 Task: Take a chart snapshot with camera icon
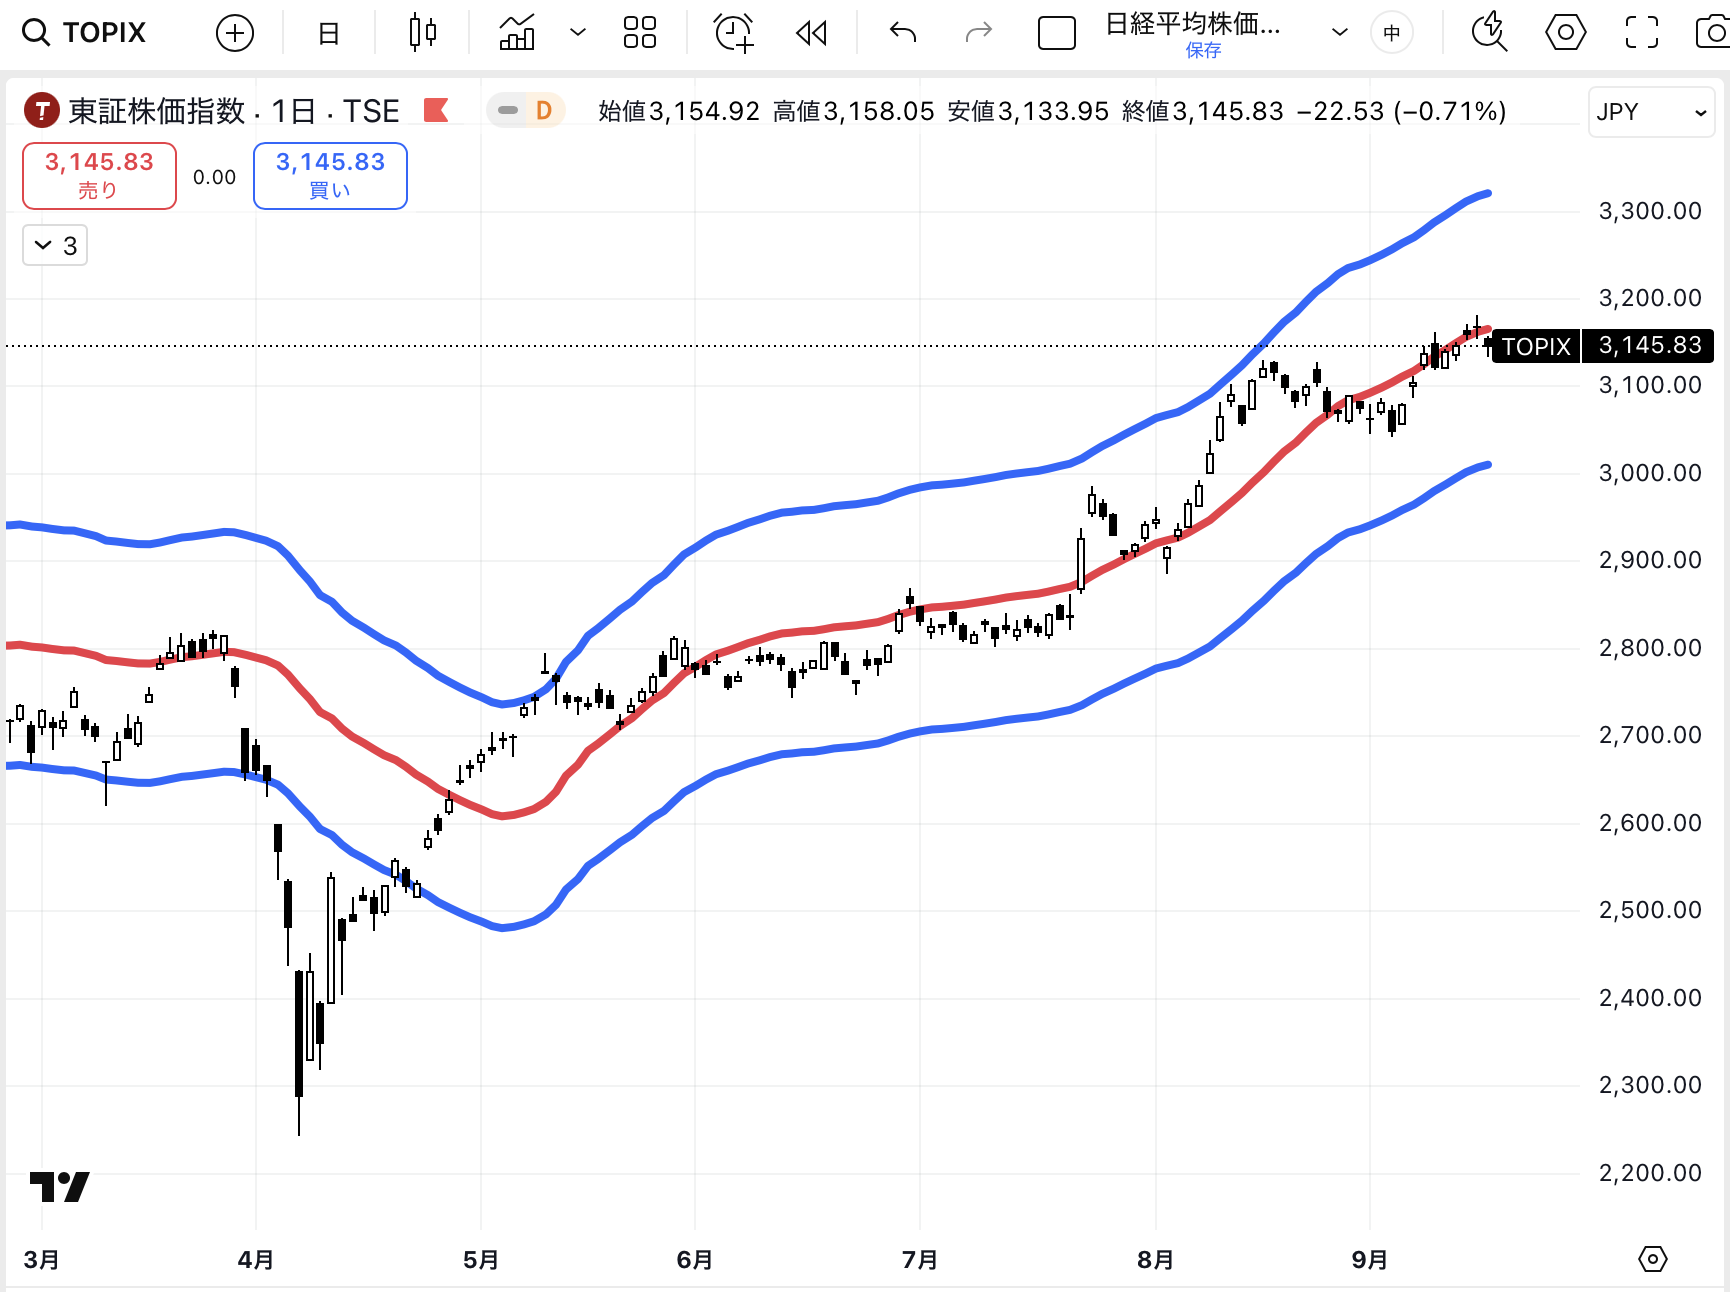(1712, 33)
